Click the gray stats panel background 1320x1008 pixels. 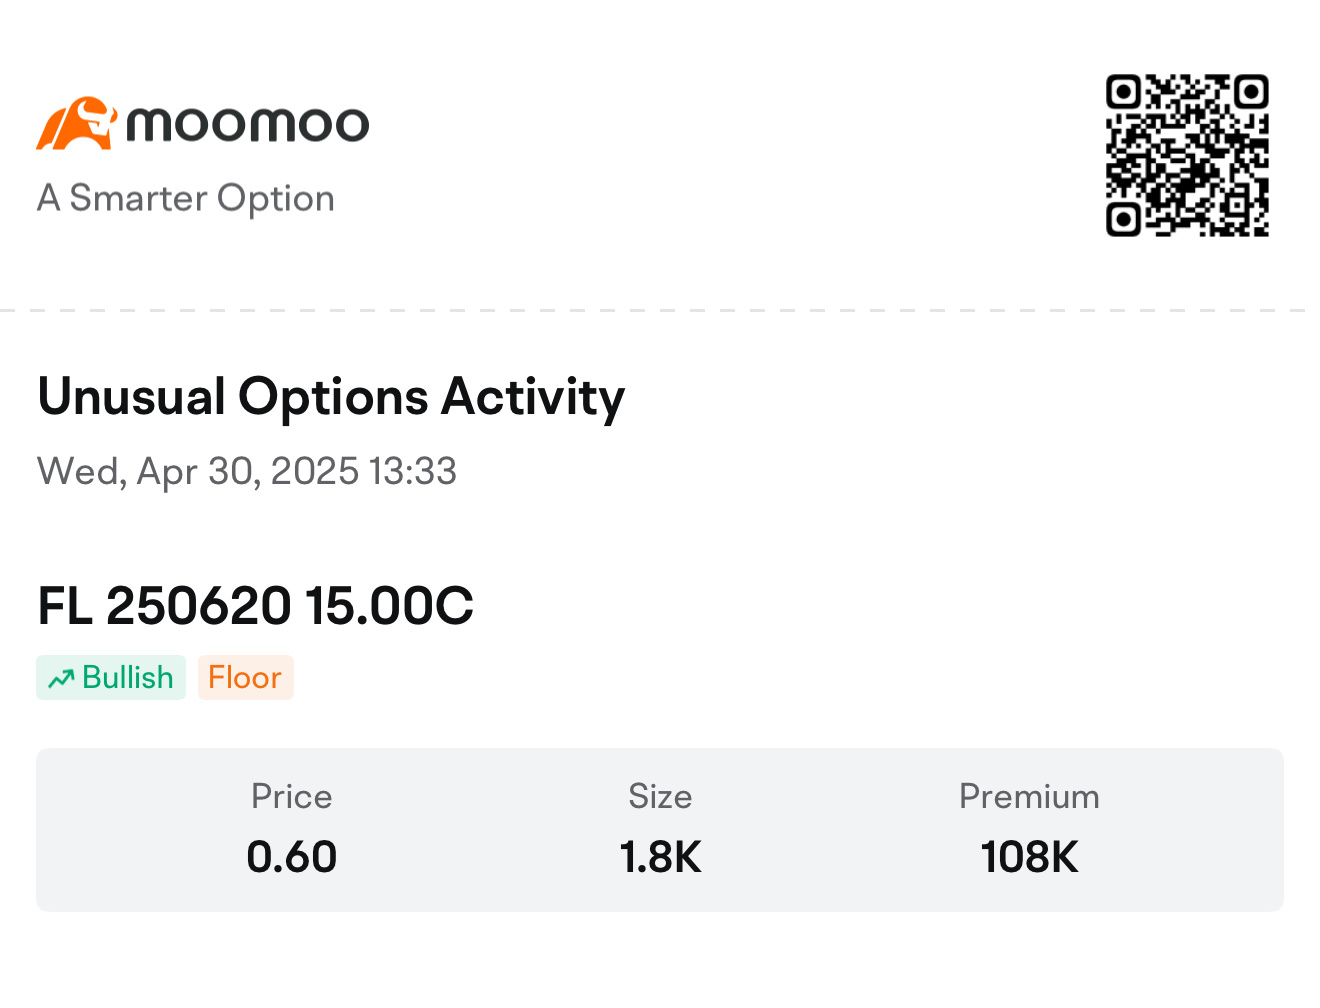(x=660, y=830)
